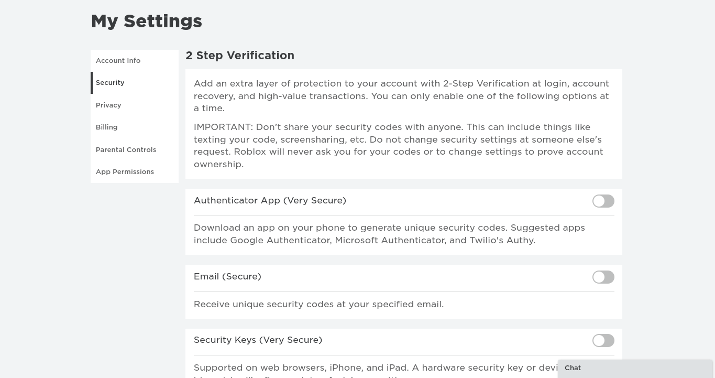Expand the Chat bar
Viewport: 715px width, 378px height.
click(x=635, y=368)
